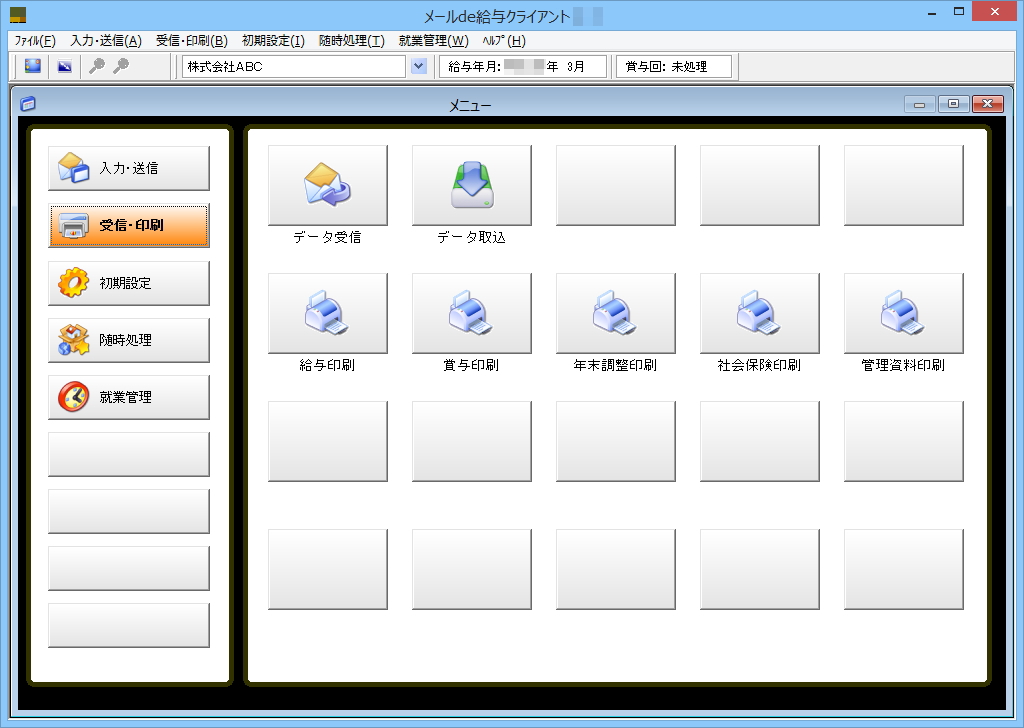The width and height of the screenshot is (1024, 728).
Task: Open the ファイル(F) menu
Action: point(35,41)
